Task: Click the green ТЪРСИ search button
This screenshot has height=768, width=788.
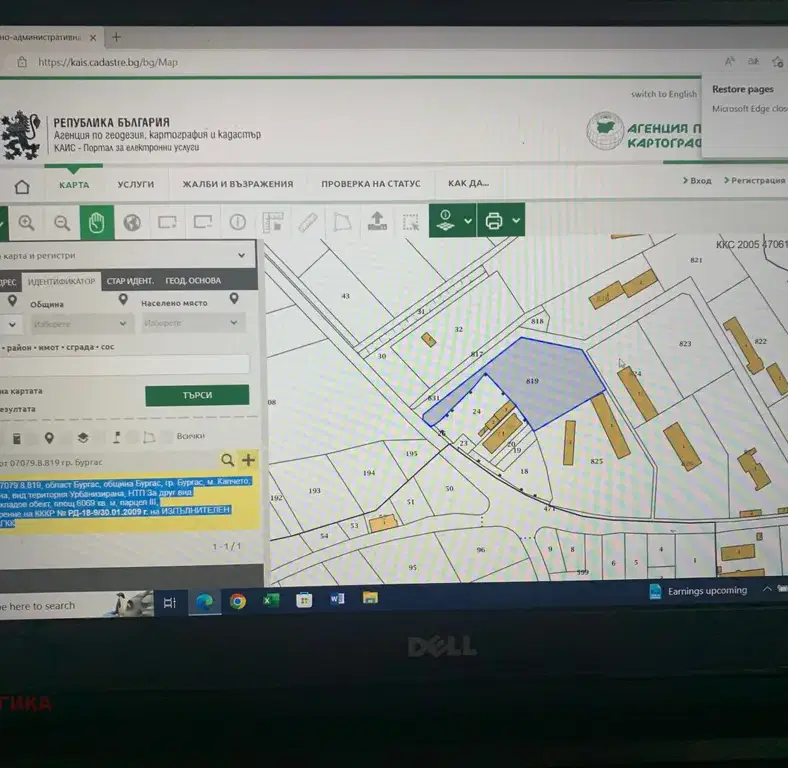Action: (x=197, y=395)
